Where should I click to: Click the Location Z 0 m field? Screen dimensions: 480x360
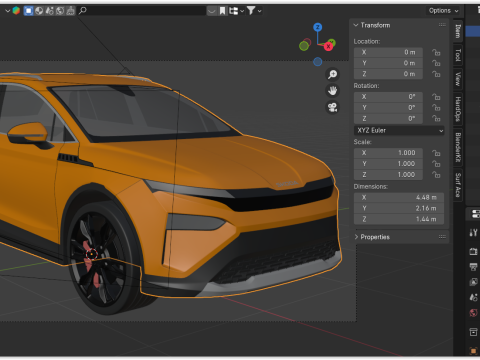coord(388,74)
